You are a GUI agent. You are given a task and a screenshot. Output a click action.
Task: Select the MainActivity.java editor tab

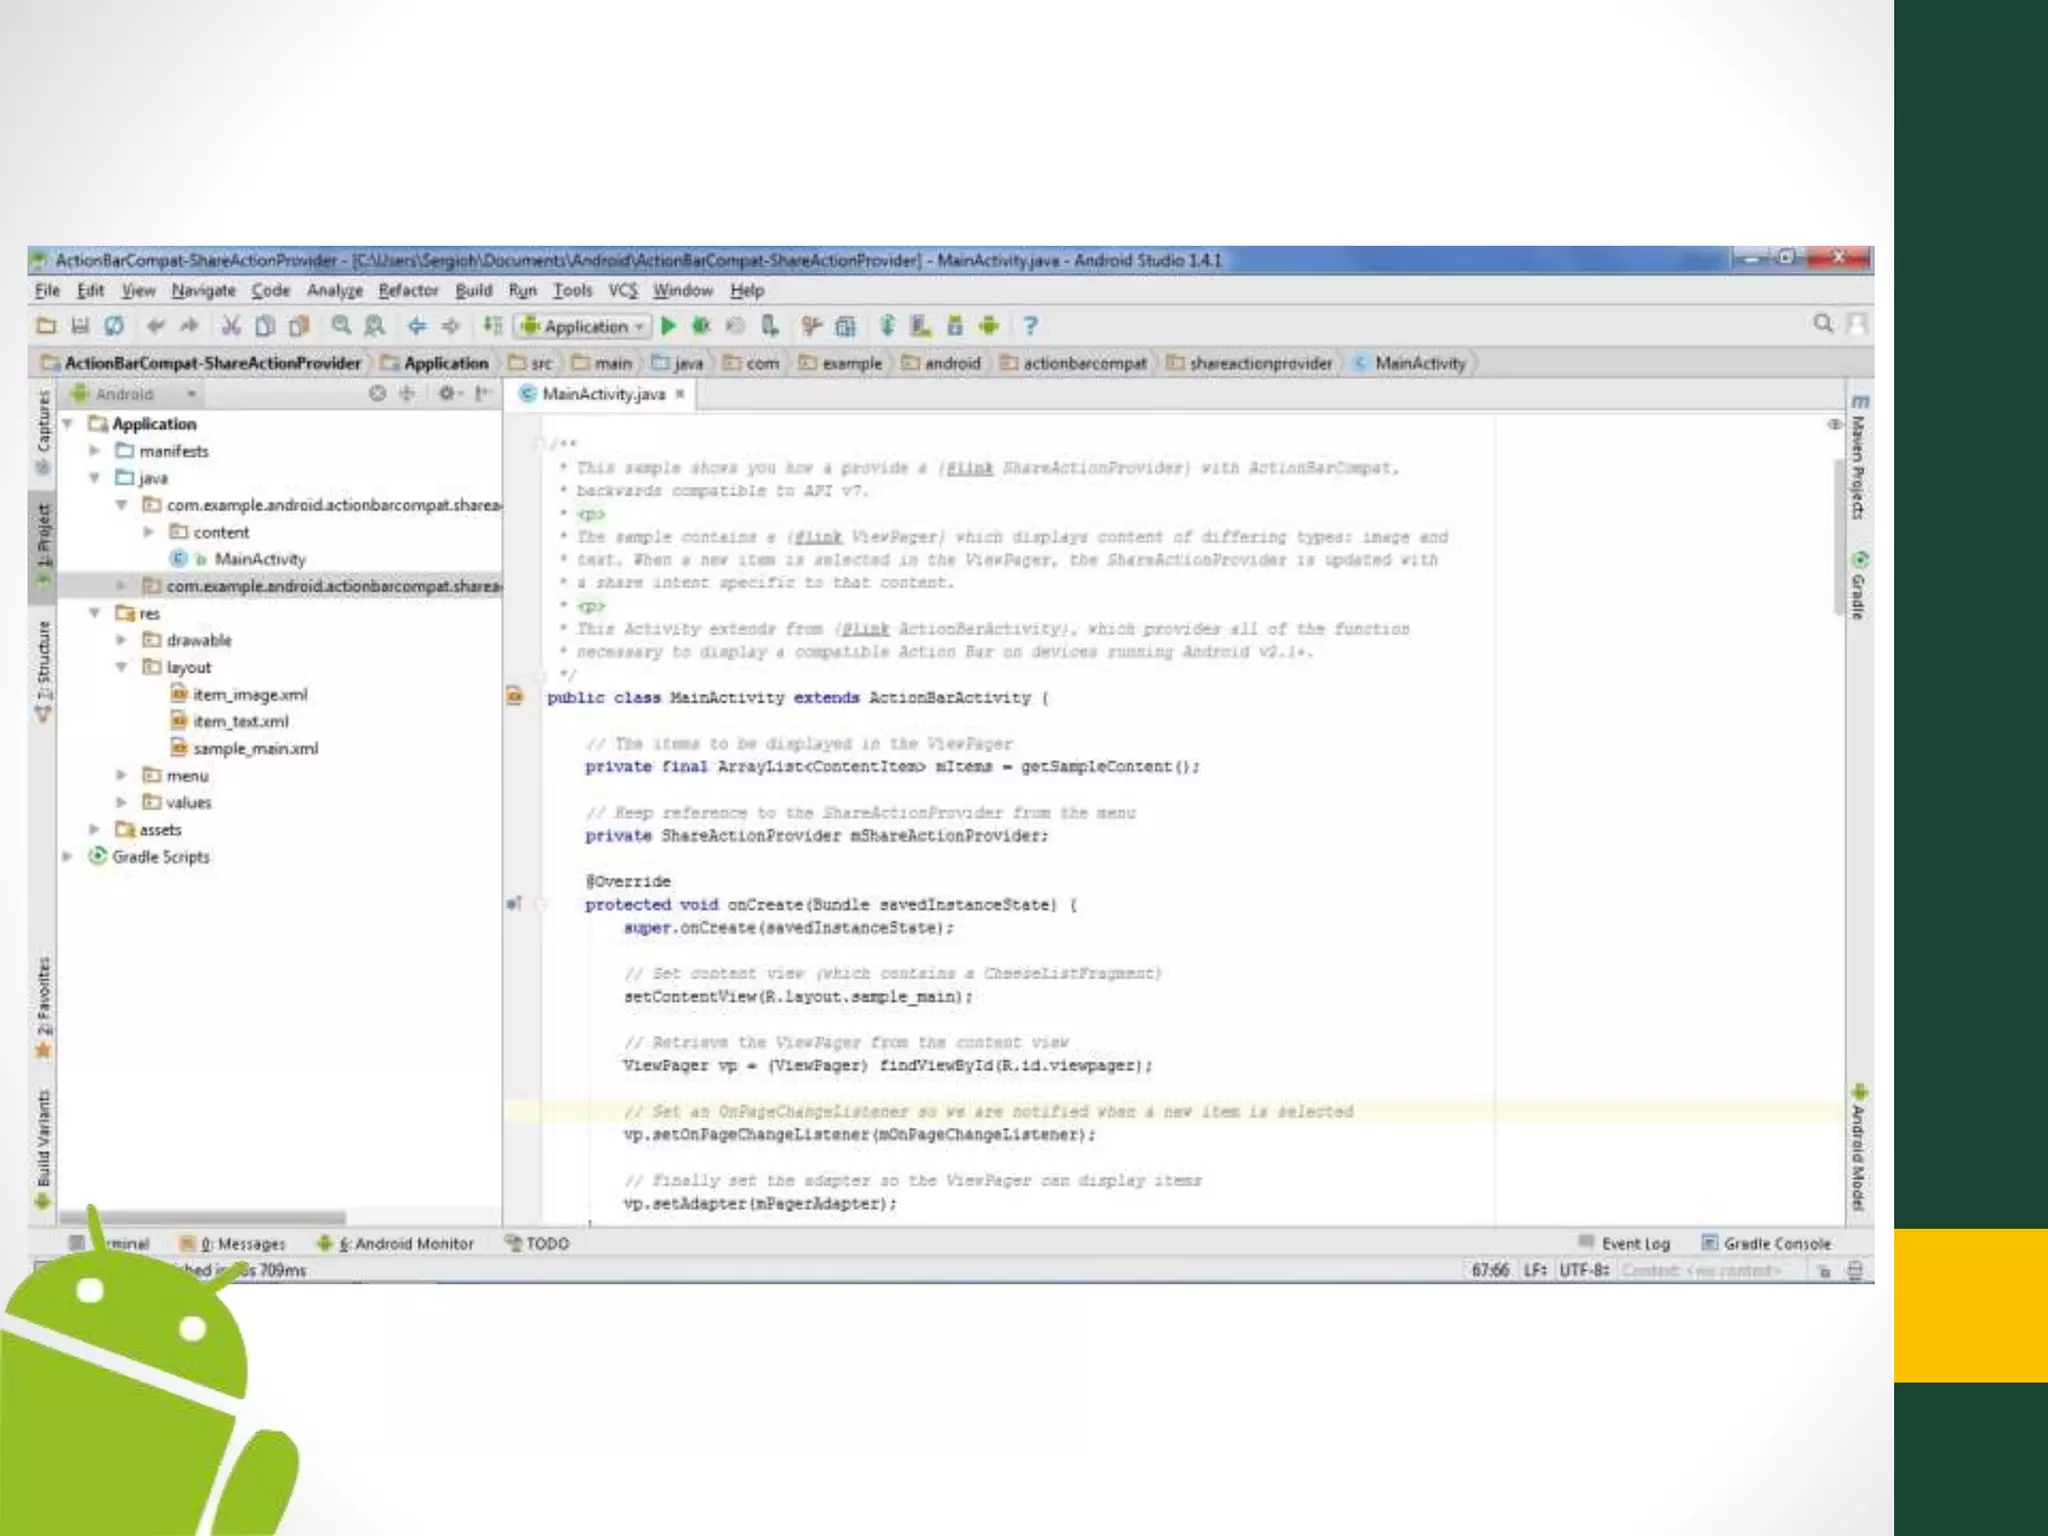pos(603,394)
